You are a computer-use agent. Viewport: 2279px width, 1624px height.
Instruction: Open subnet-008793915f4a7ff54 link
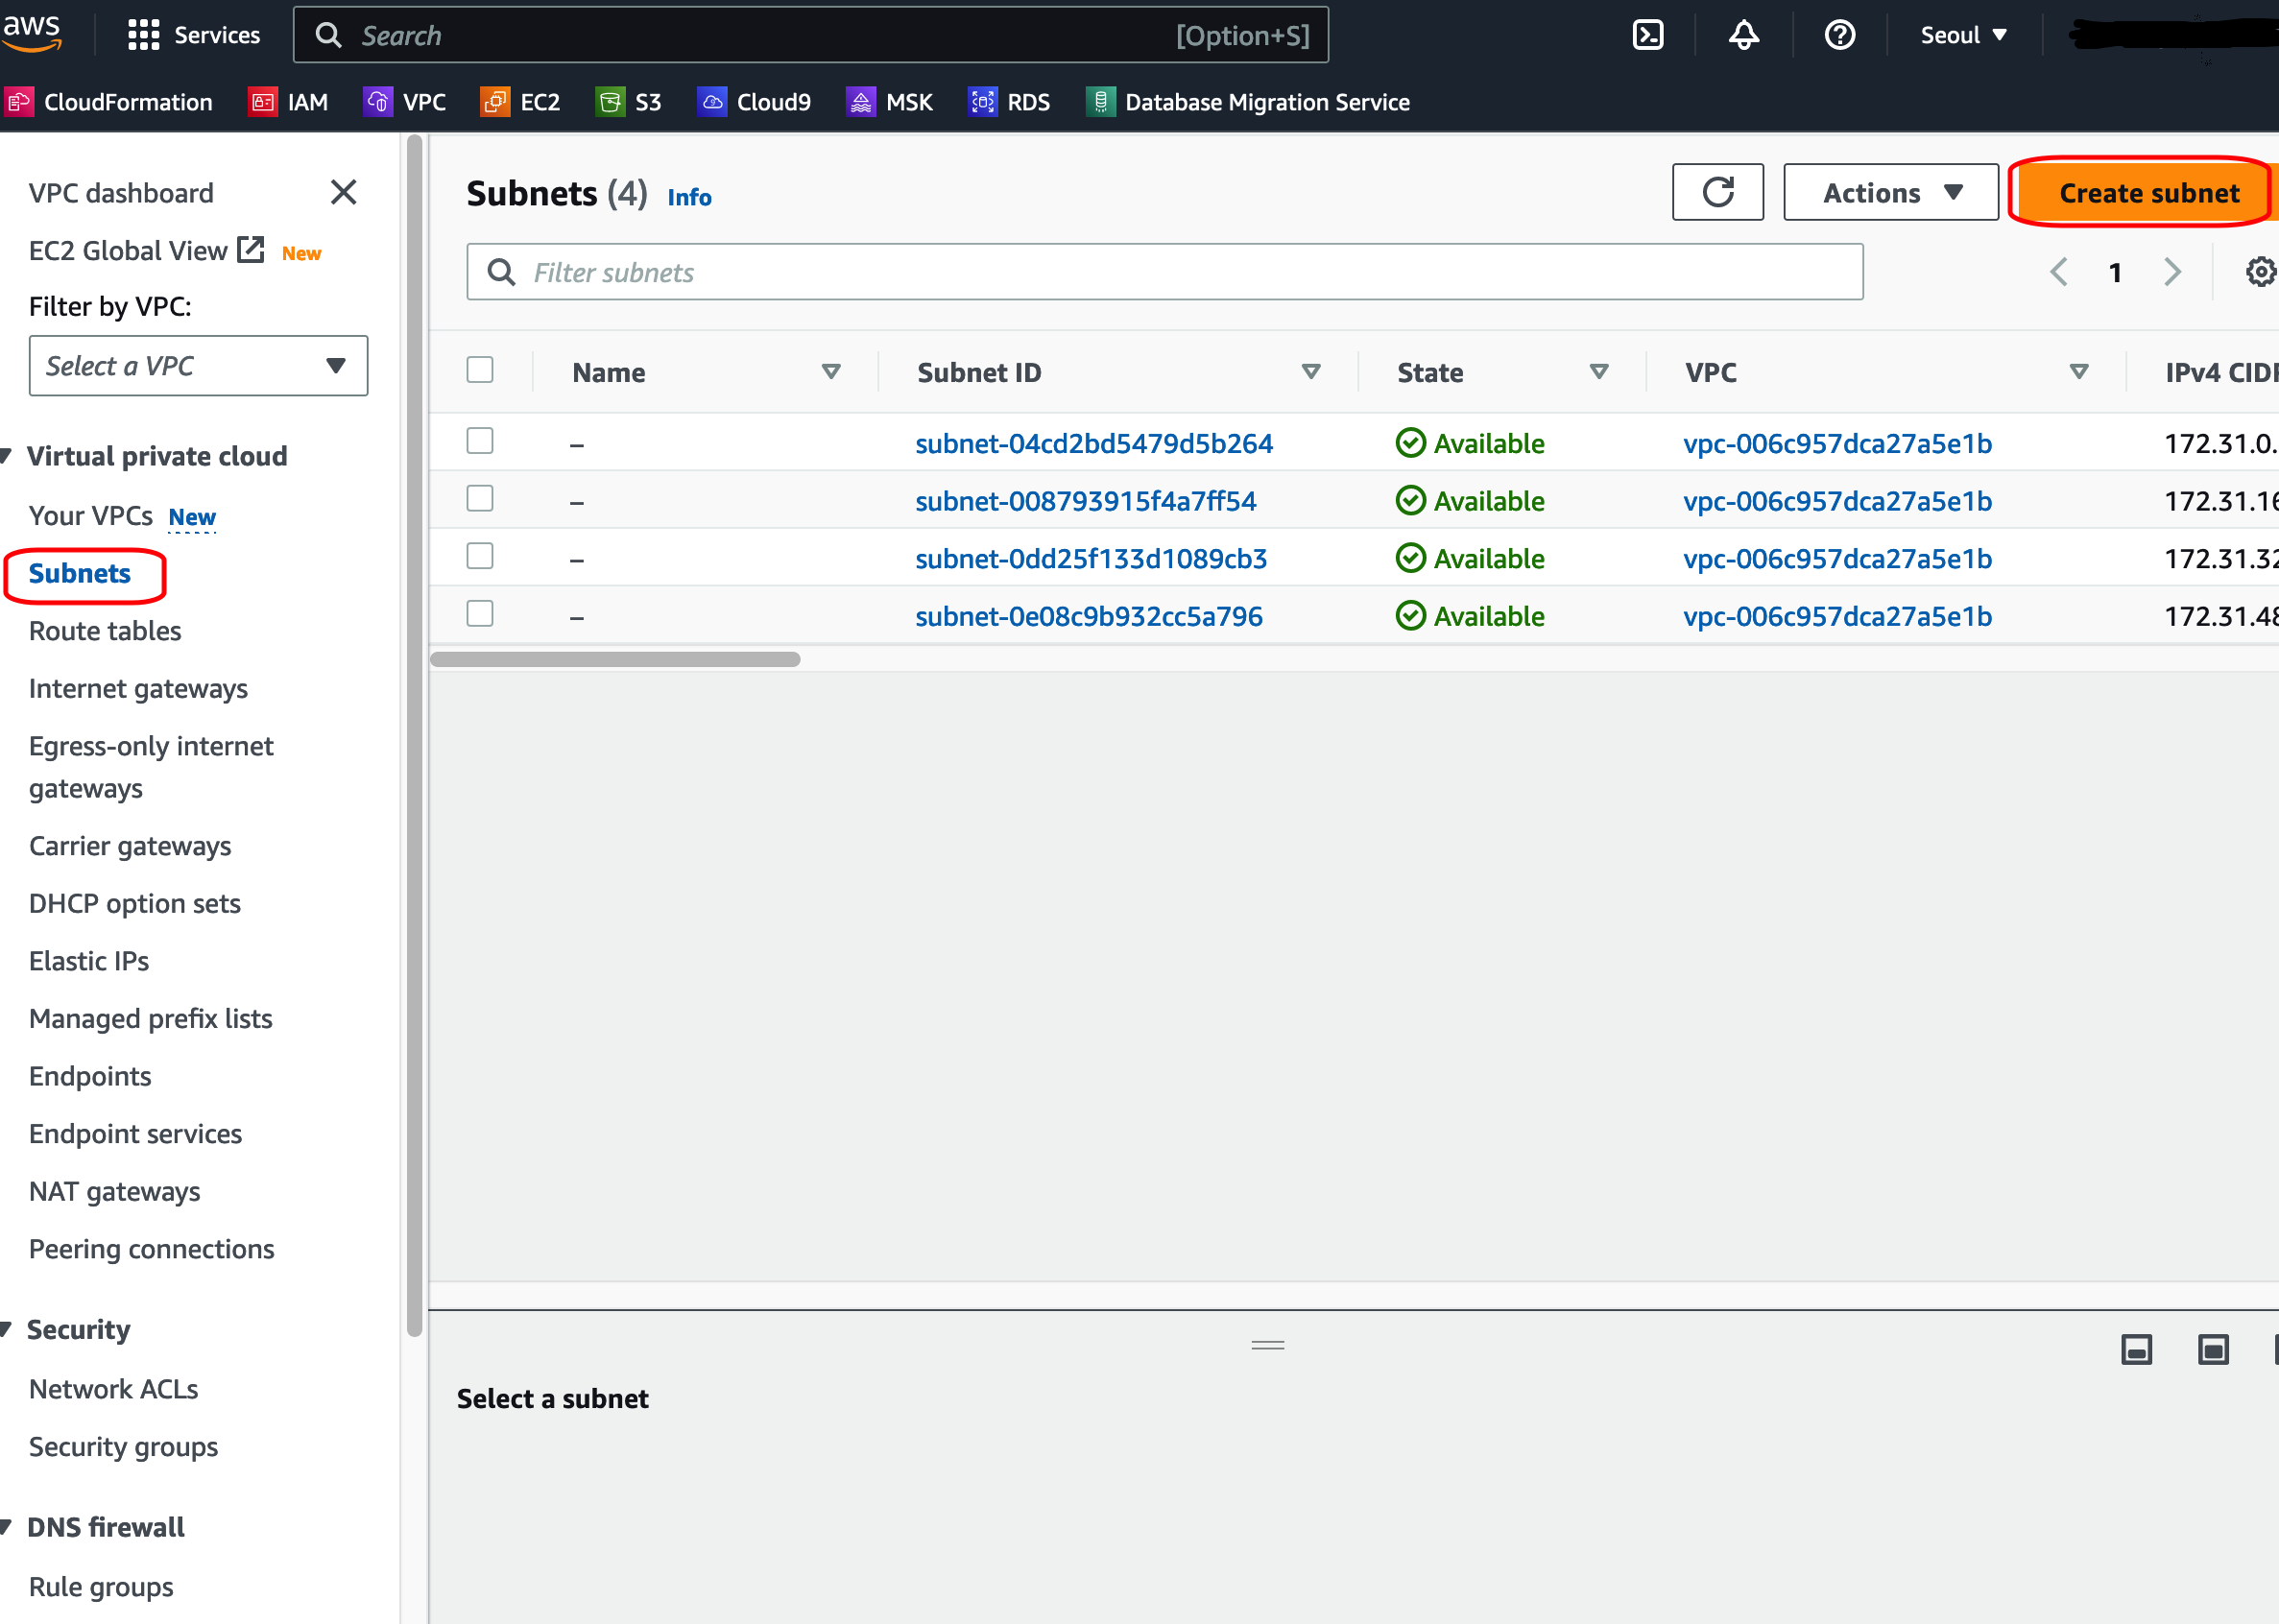pyautogui.click(x=1085, y=501)
